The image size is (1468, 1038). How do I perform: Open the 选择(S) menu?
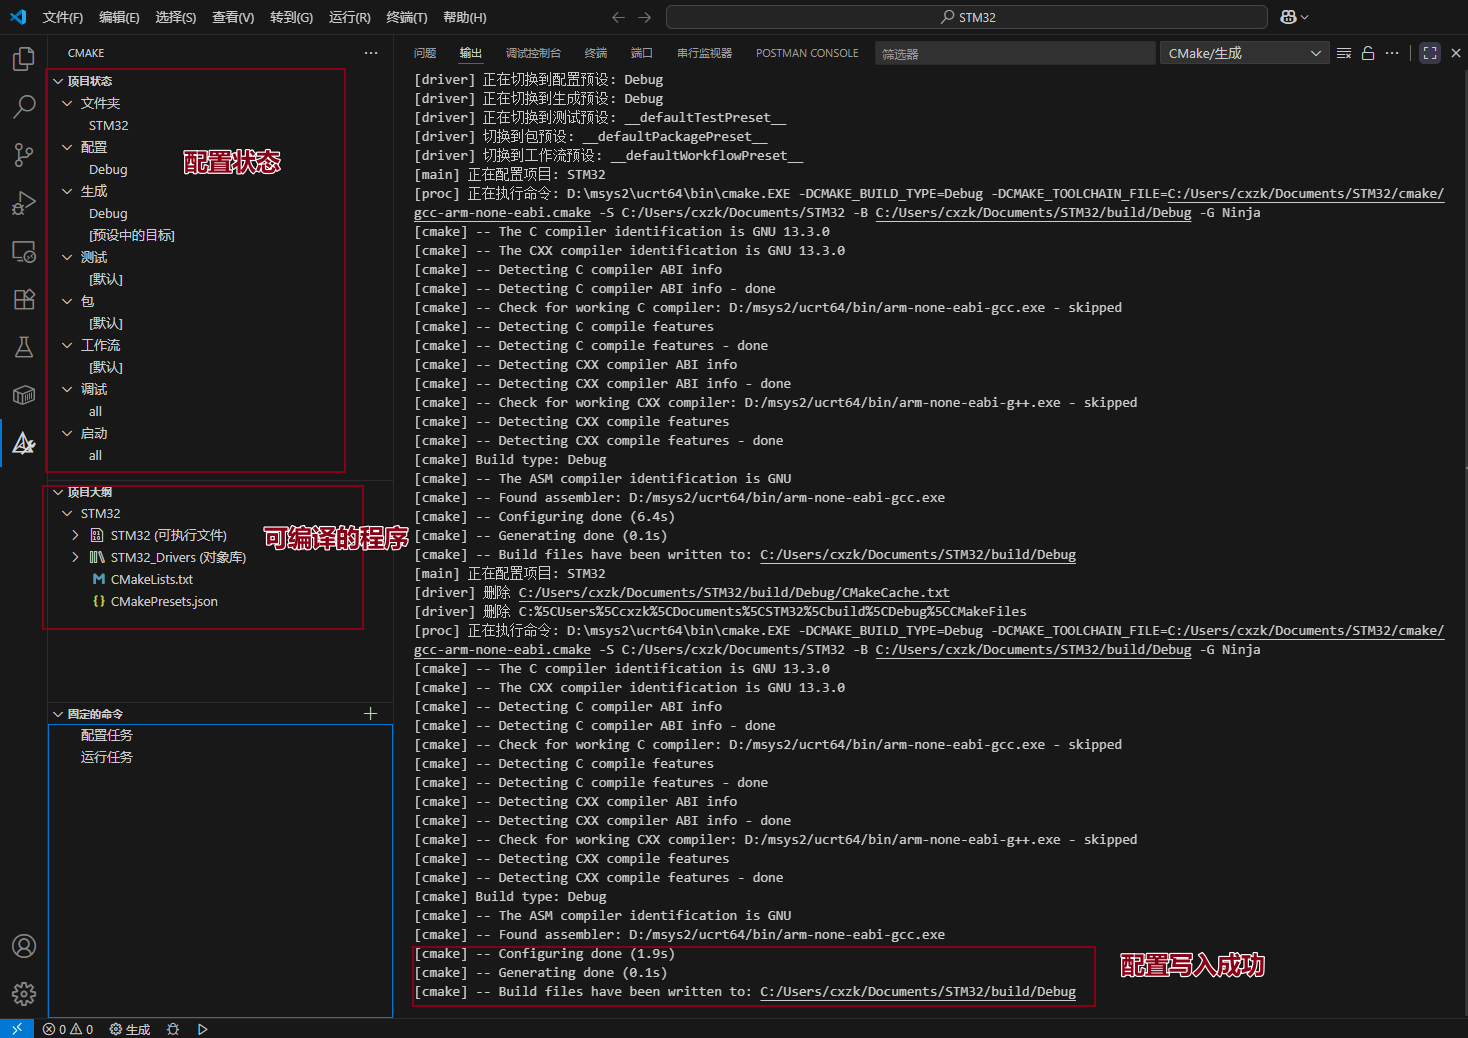176,17
